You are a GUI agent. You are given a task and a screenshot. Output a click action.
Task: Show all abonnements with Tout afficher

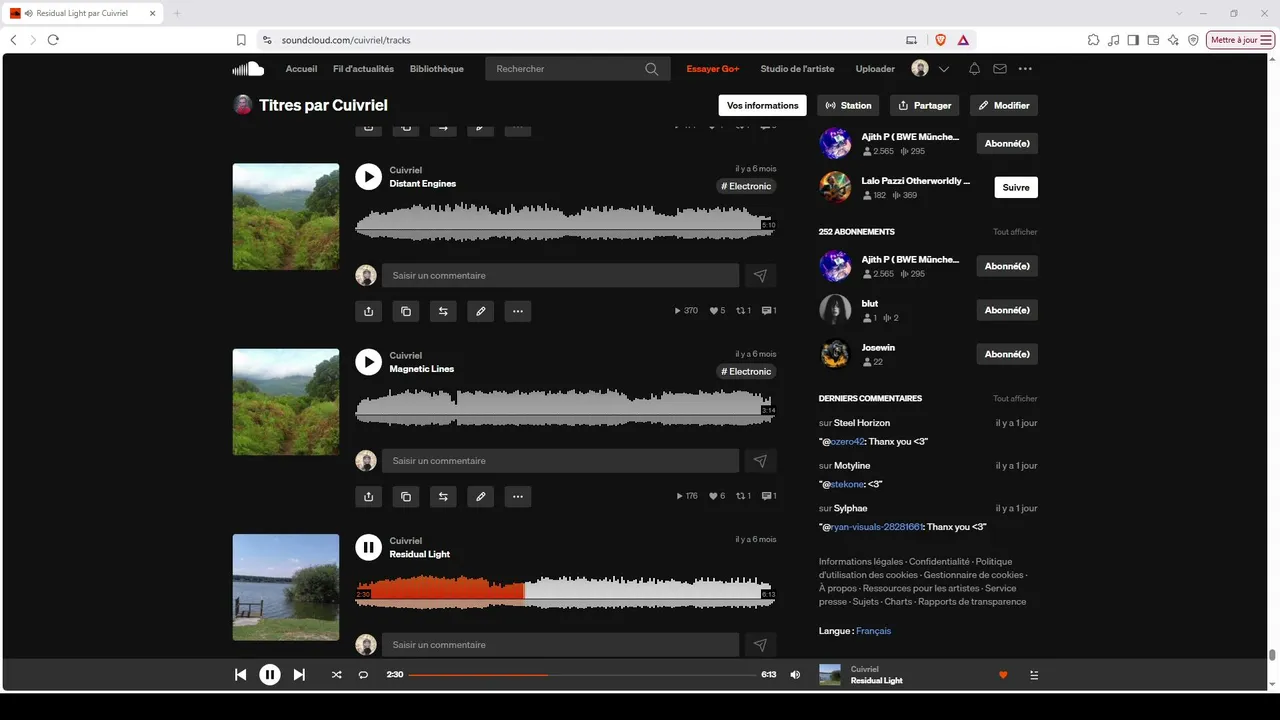click(1015, 232)
